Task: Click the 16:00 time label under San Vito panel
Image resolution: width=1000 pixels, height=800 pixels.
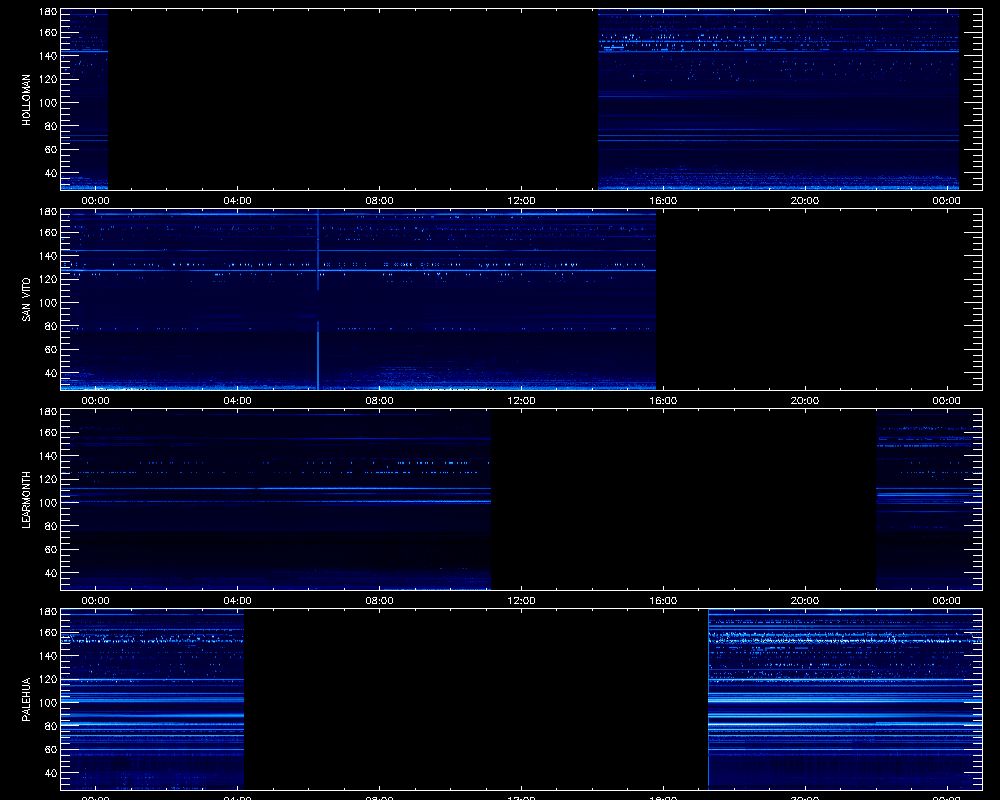Action: tap(663, 401)
